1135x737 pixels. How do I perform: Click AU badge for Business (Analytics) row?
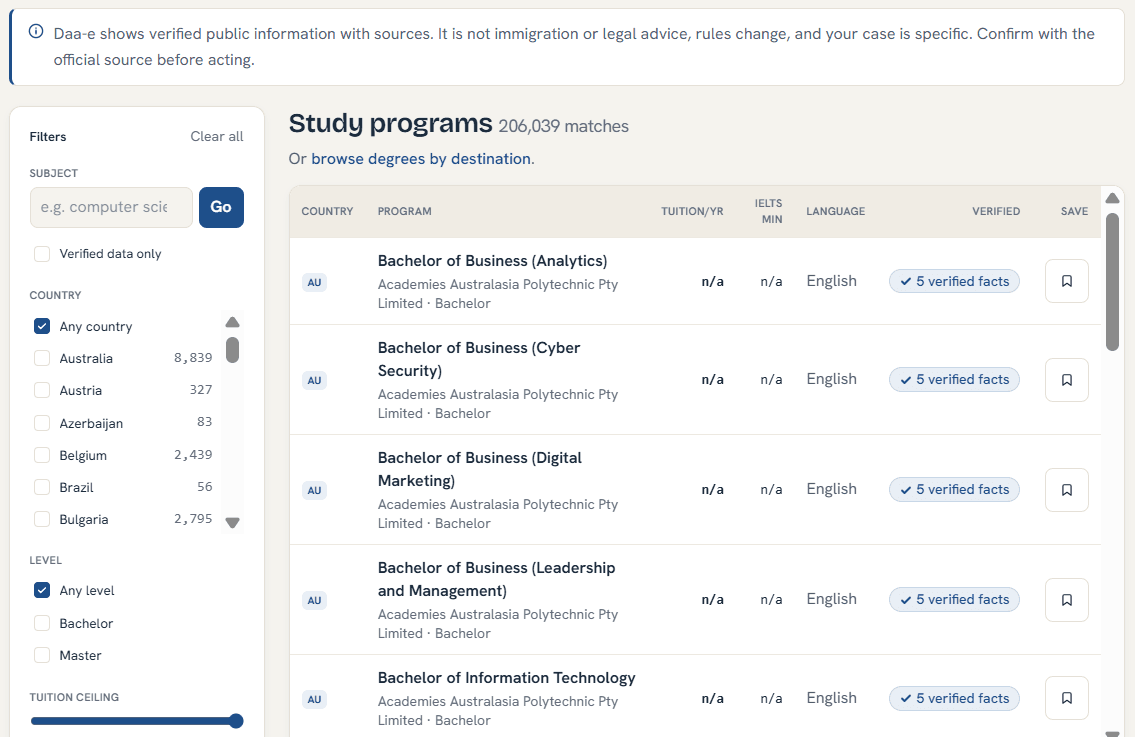click(x=314, y=282)
